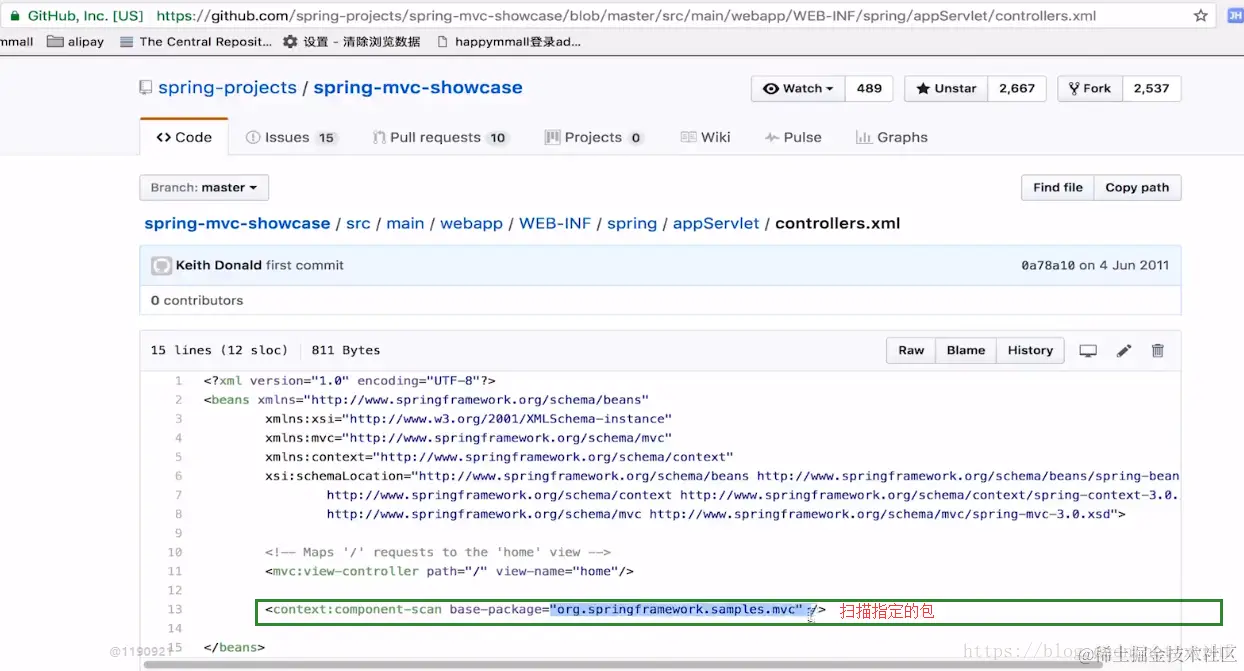Viewport: 1244px width, 671px height.
Task: Click the Fork button
Action: 1090,88
